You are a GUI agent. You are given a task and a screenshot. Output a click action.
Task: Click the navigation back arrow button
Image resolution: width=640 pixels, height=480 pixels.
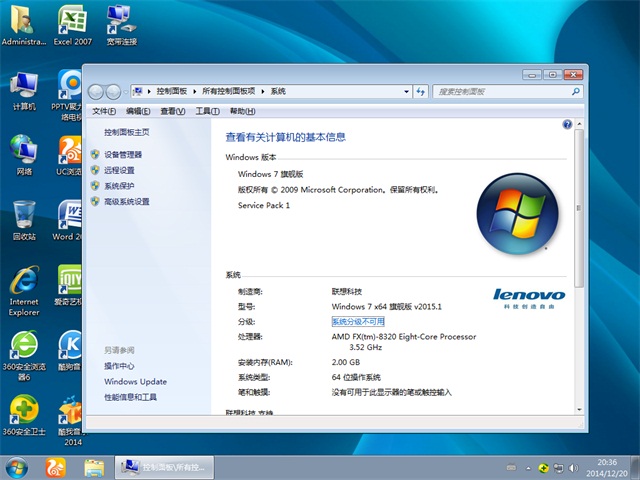point(97,91)
